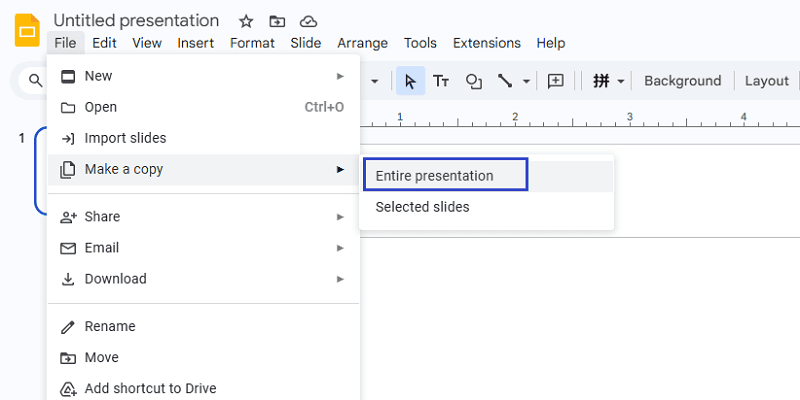
Task: Choose the Text box tool
Action: click(441, 81)
